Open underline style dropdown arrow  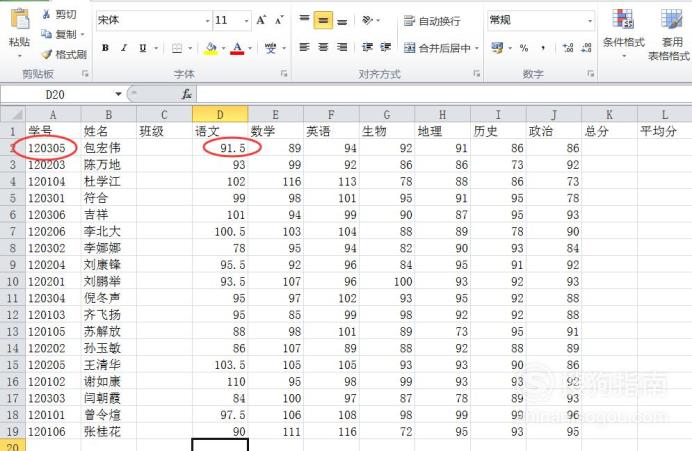pyautogui.click(x=156, y=48)
